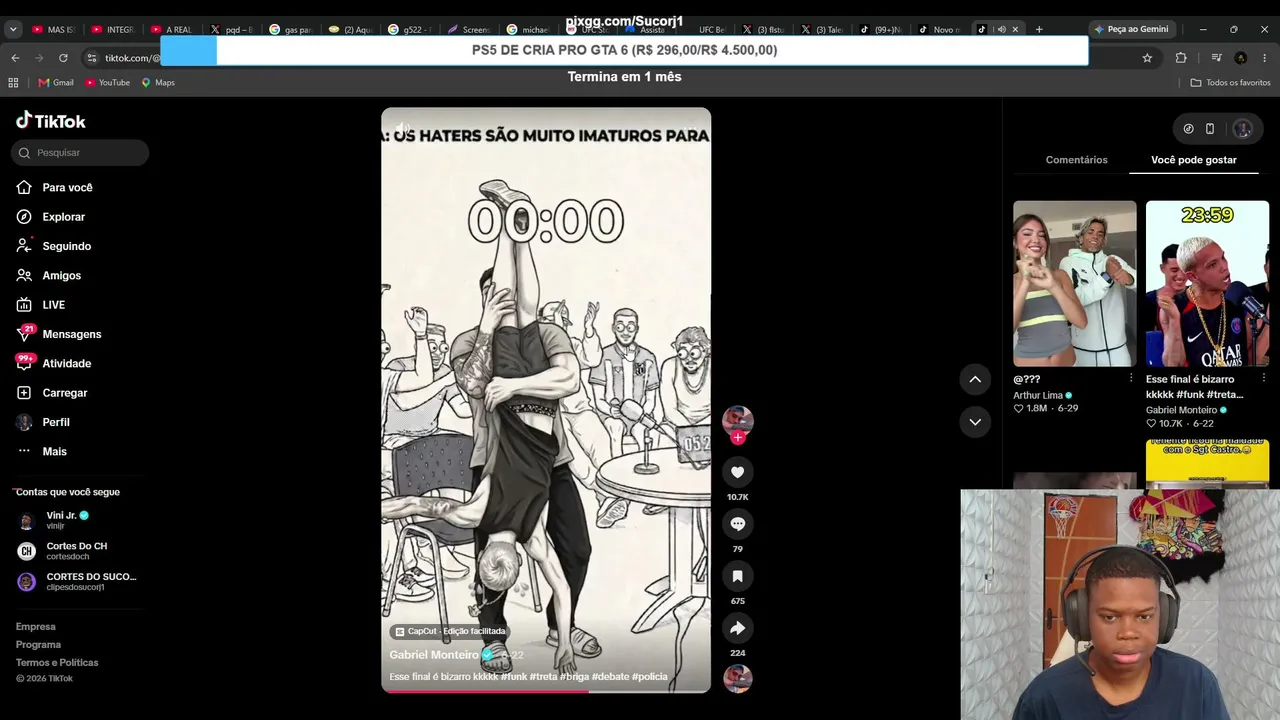Open the Sgt Castro video thumbnail
1280x720 pixels.
[x=1208, y=464]
